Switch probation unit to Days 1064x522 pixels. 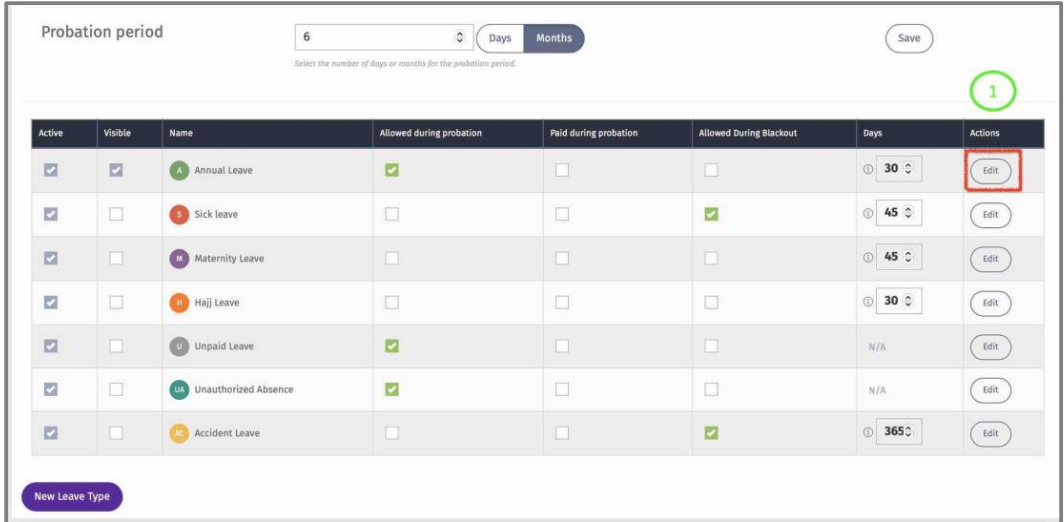(500, 39)
